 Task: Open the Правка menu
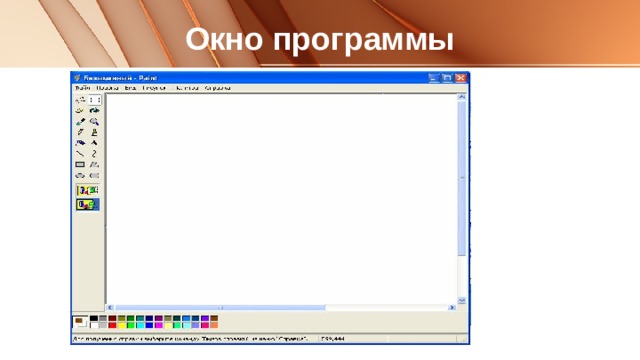(x=107, y=88)
